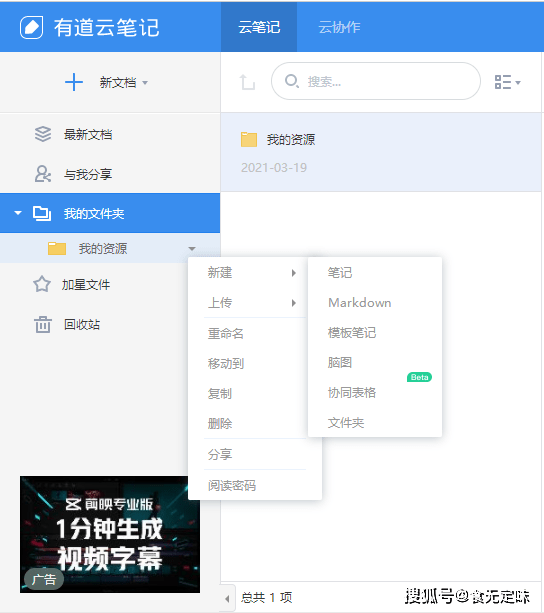Click the 新文档 button label
The height and width of the screenshot is (613, 544).
118,82
